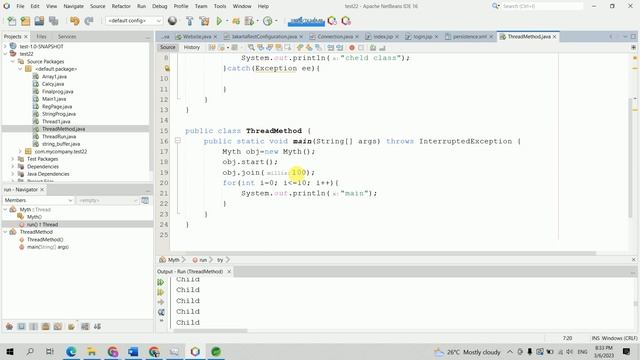The image size is (640, 360).
Task: Collapse the default package node
Action: 20,69
